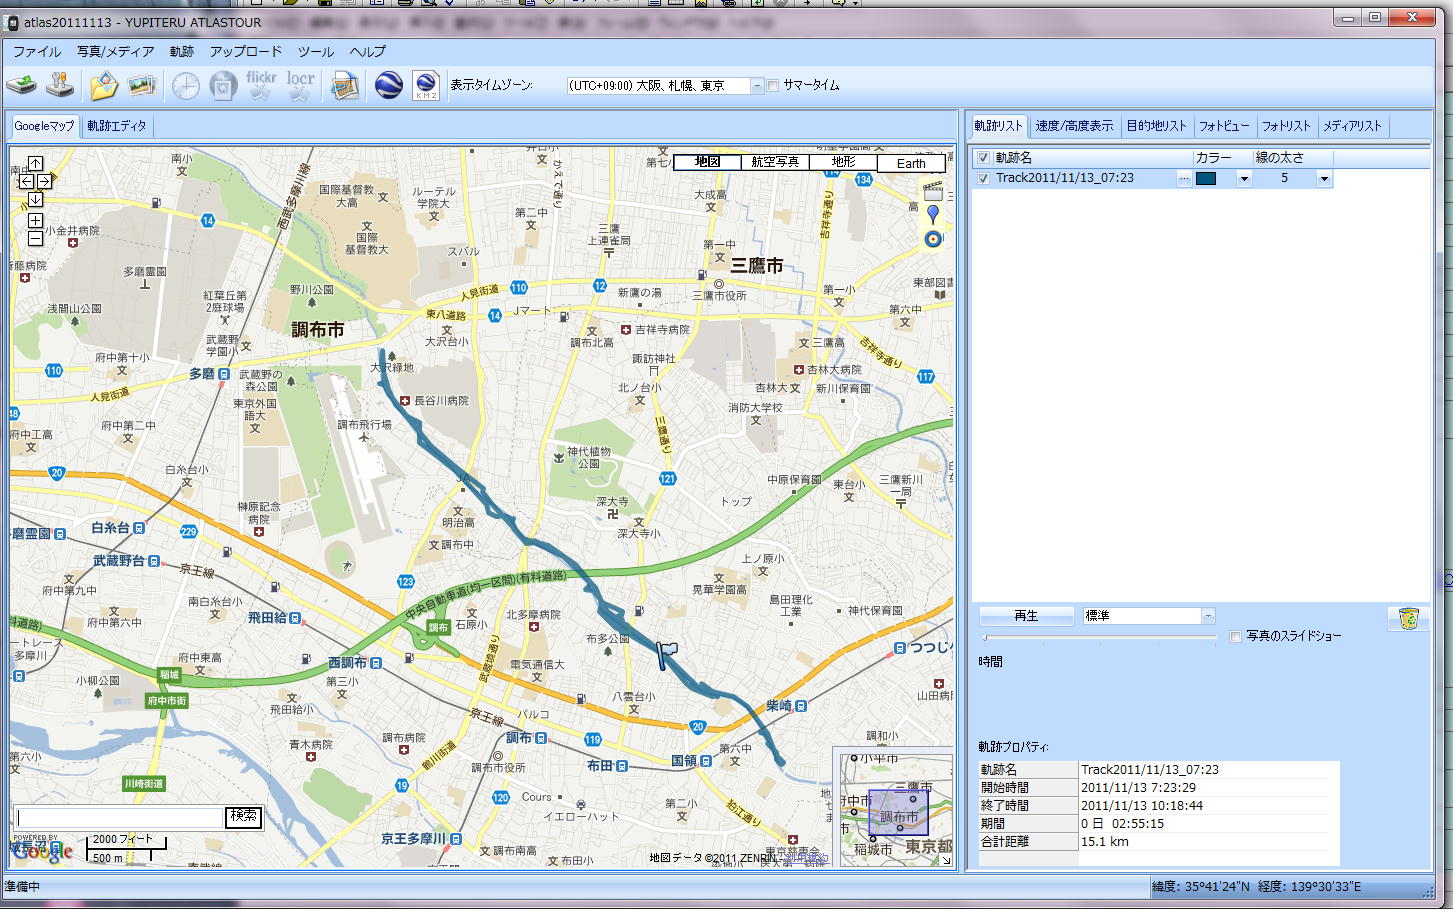Open the line thickness dropdown arrow

[1324, 179]
